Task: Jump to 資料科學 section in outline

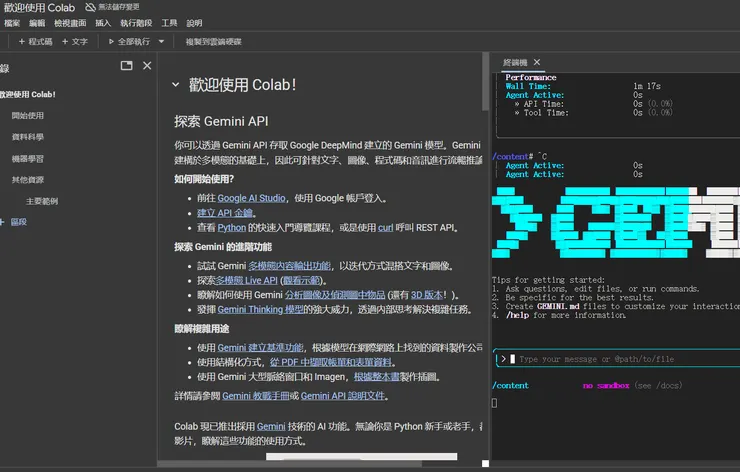Action: (28, 137)
